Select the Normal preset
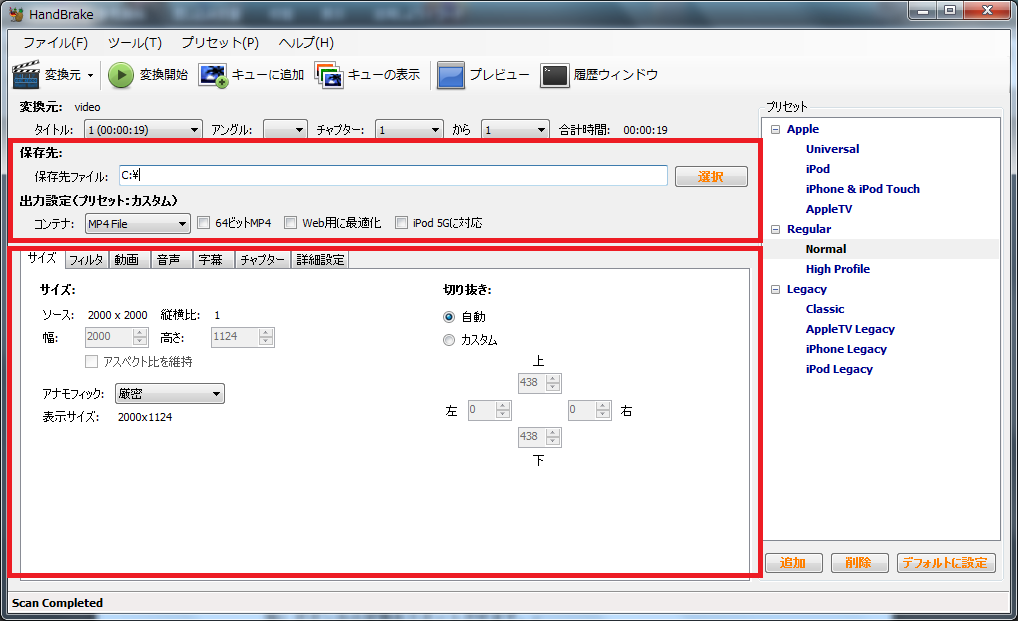This screenshot has height=621, width=1018. click(826, 249)
